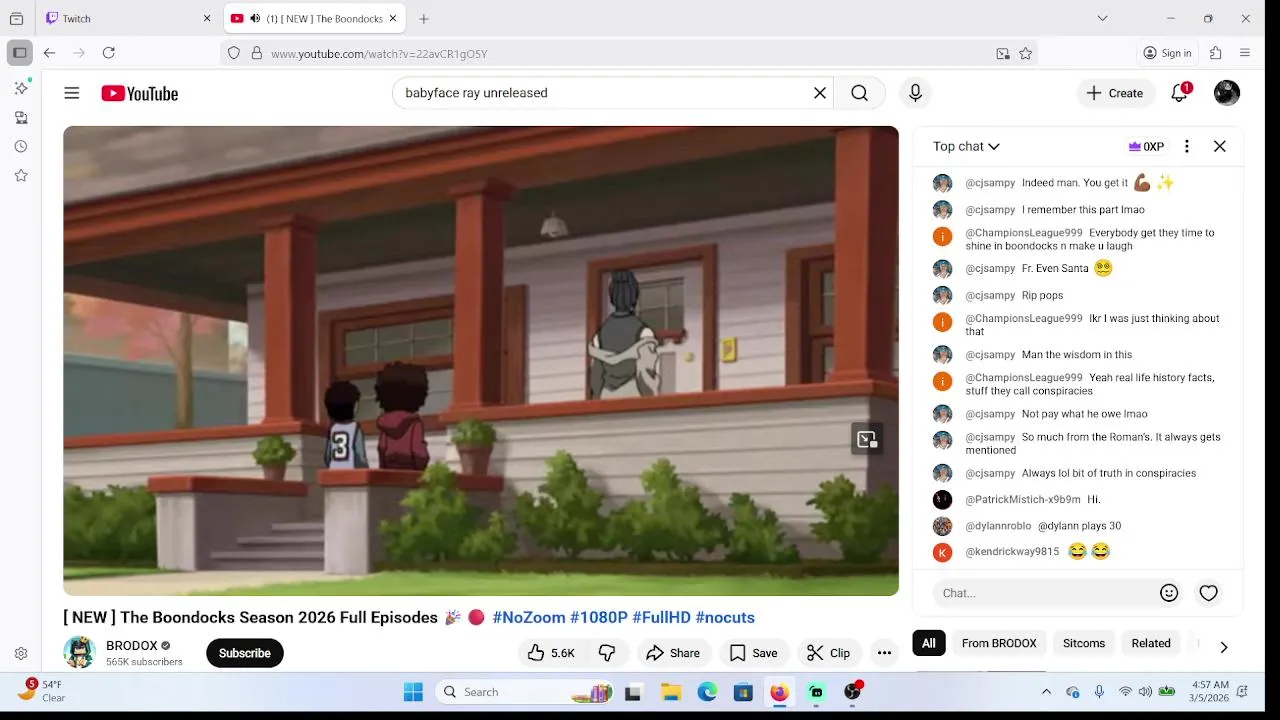This screenshot has width=1280, height=720.
Task: Open the Create menu
Action: 1115,93
